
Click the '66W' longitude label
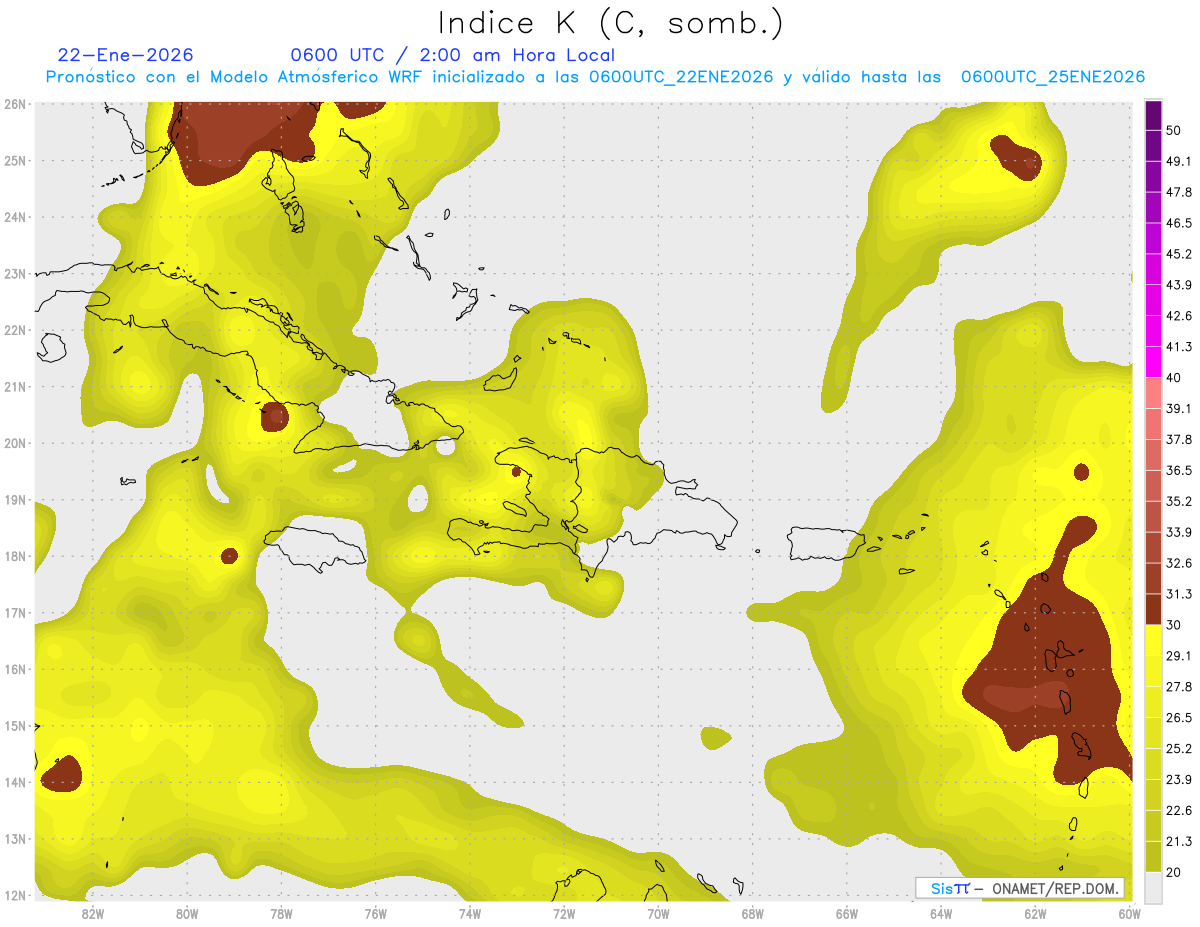847,913
